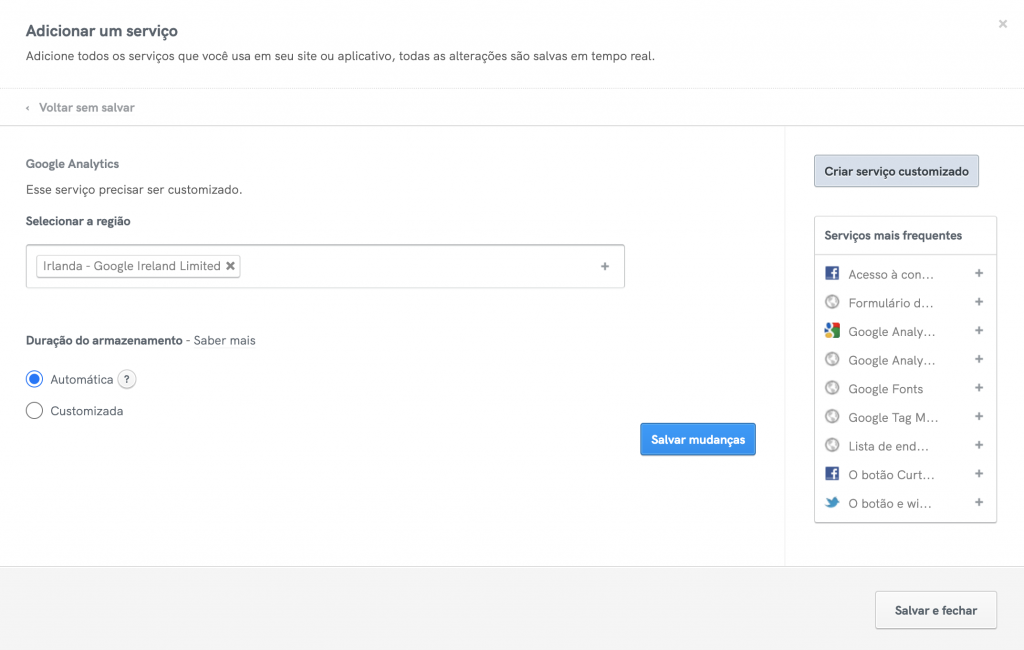Click the plus icon next to Google Fonts
This screenshot has height=650, width=1024.
click(x=979, y=388)
